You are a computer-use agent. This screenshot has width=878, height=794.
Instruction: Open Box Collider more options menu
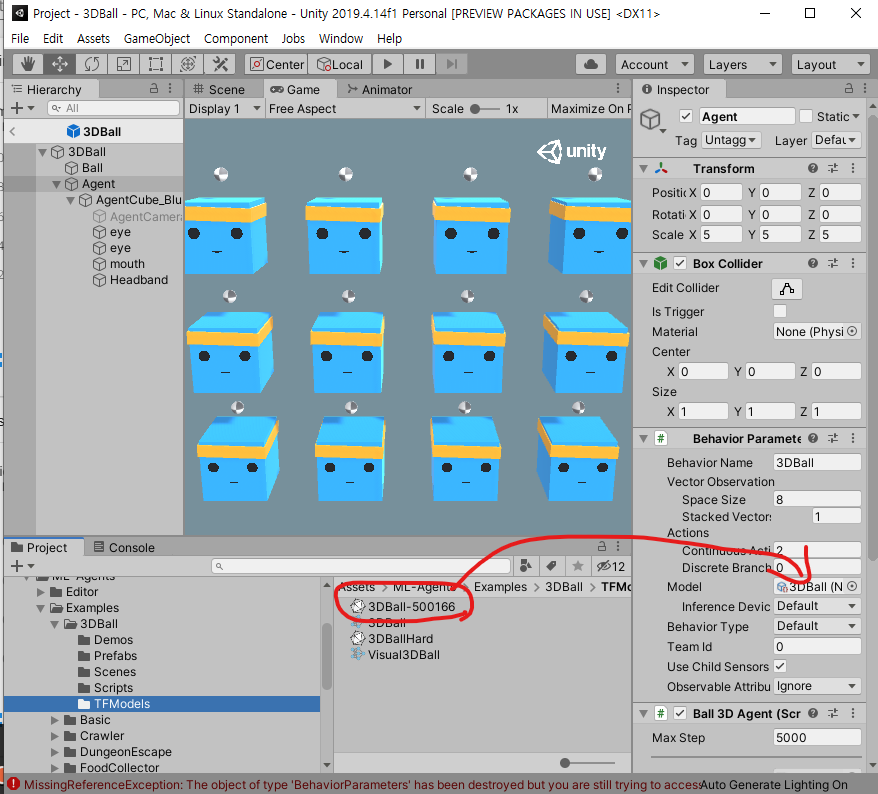point(853,263)
